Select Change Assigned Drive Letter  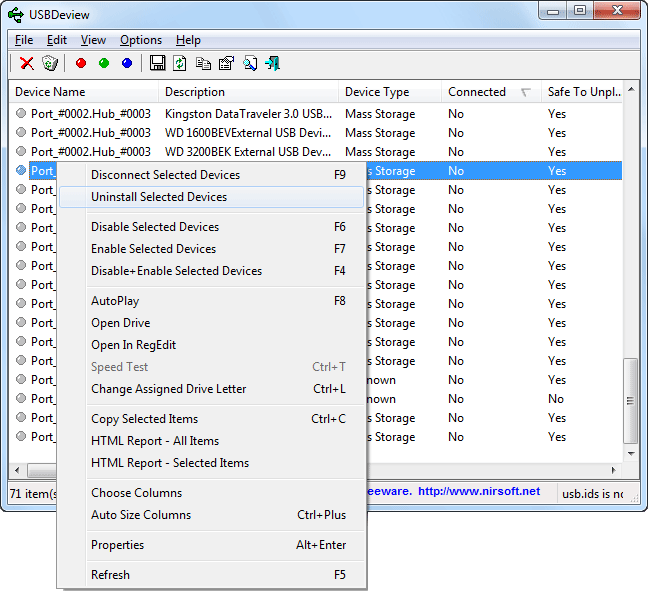168,389
